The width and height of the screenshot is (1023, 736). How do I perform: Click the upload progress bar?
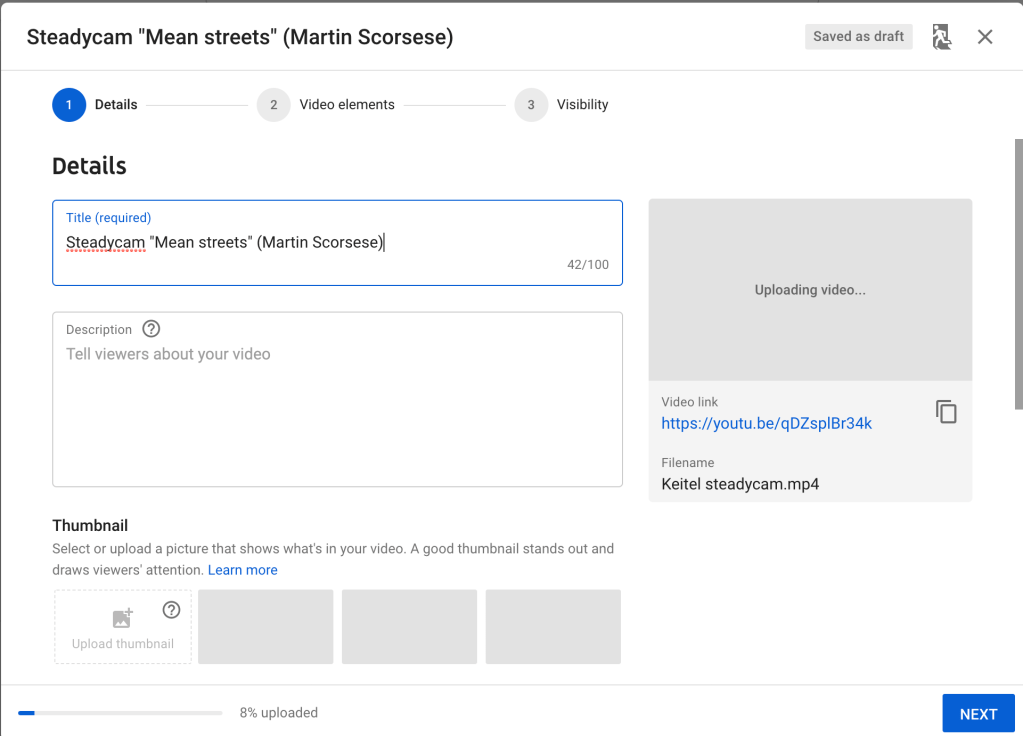tap(120, 713)
